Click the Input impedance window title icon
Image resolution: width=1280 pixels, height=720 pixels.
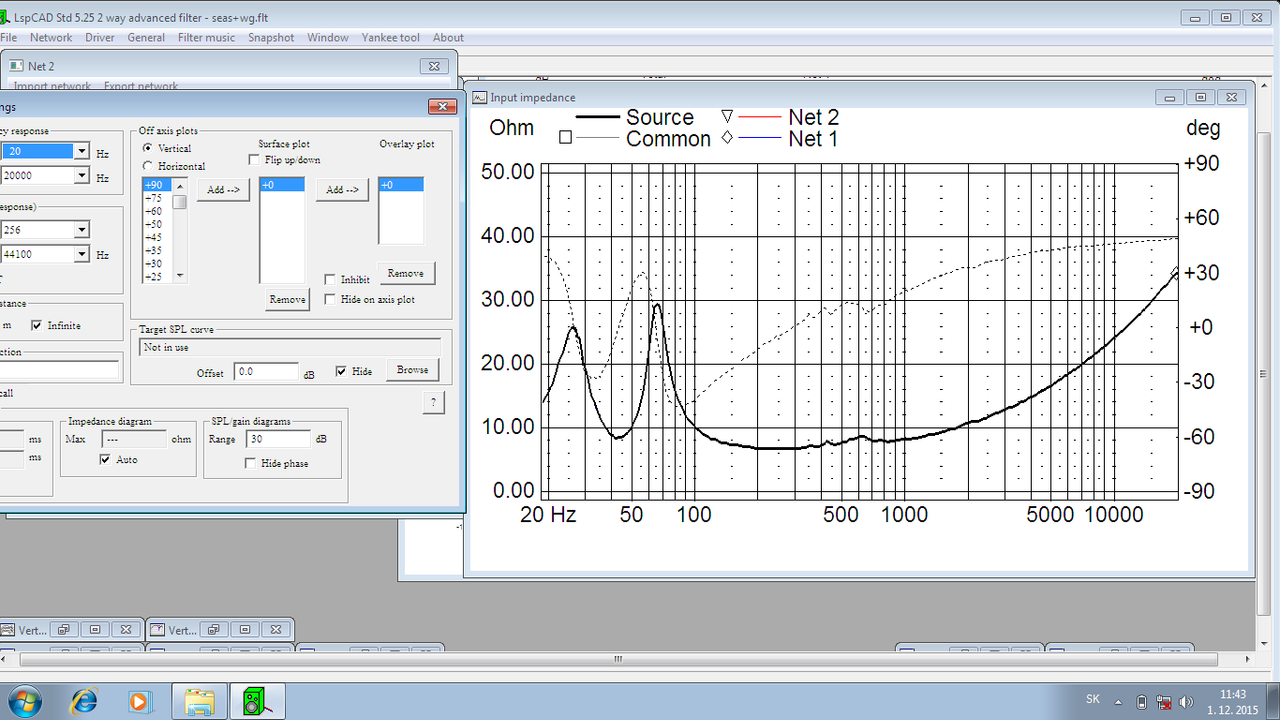pos(479,97)
